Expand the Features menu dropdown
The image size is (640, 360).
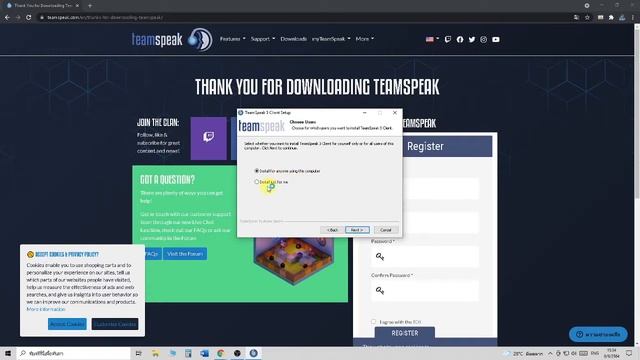point(233,39)
